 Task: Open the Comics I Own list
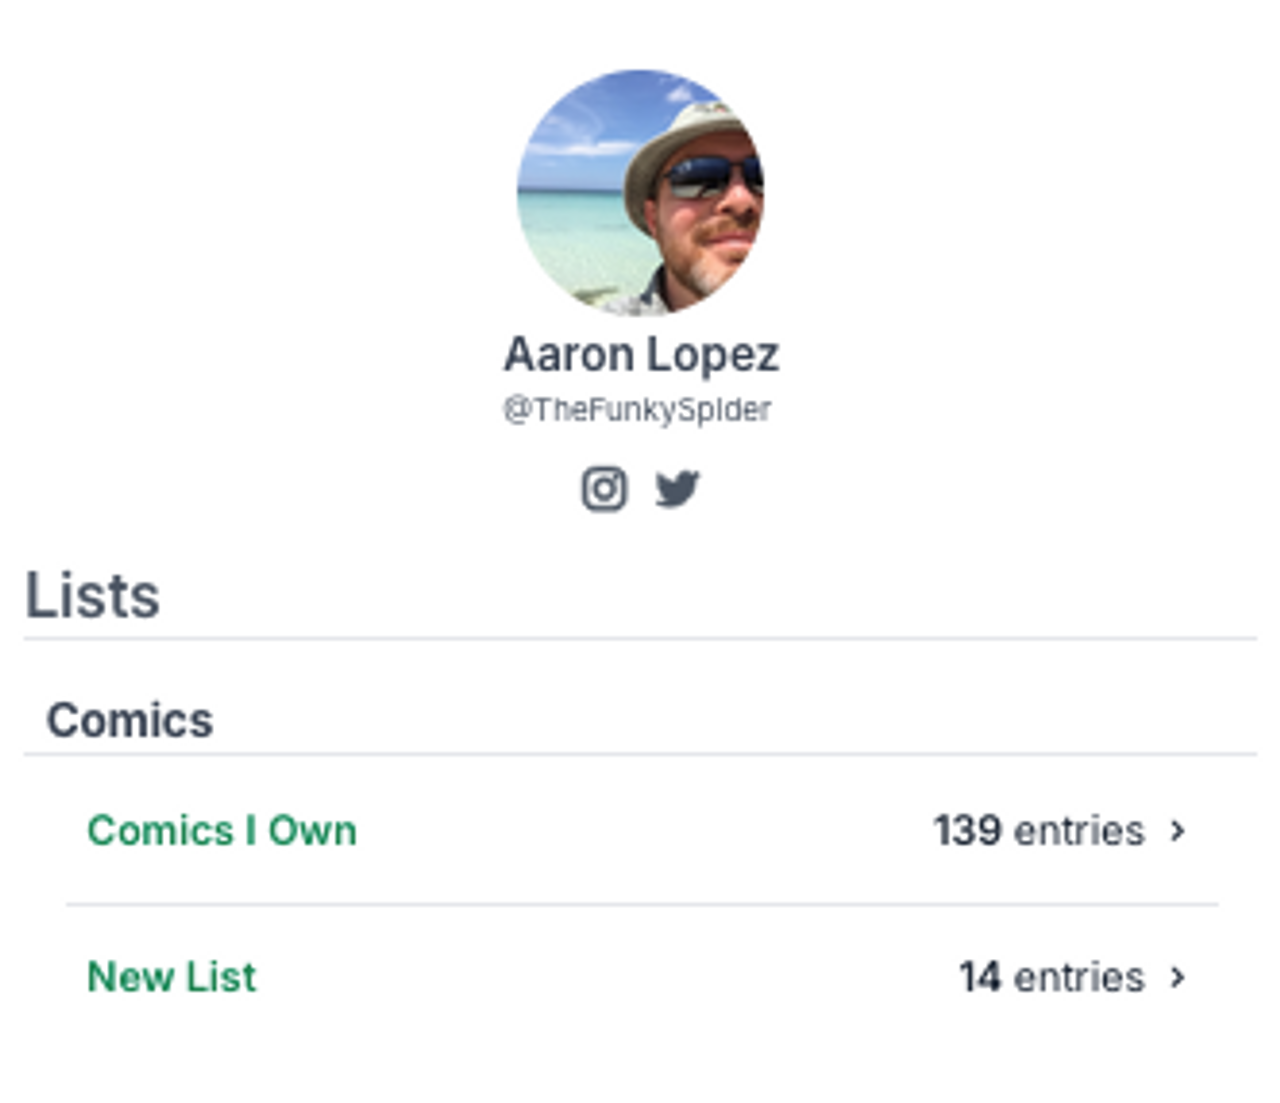click(222, 830)
